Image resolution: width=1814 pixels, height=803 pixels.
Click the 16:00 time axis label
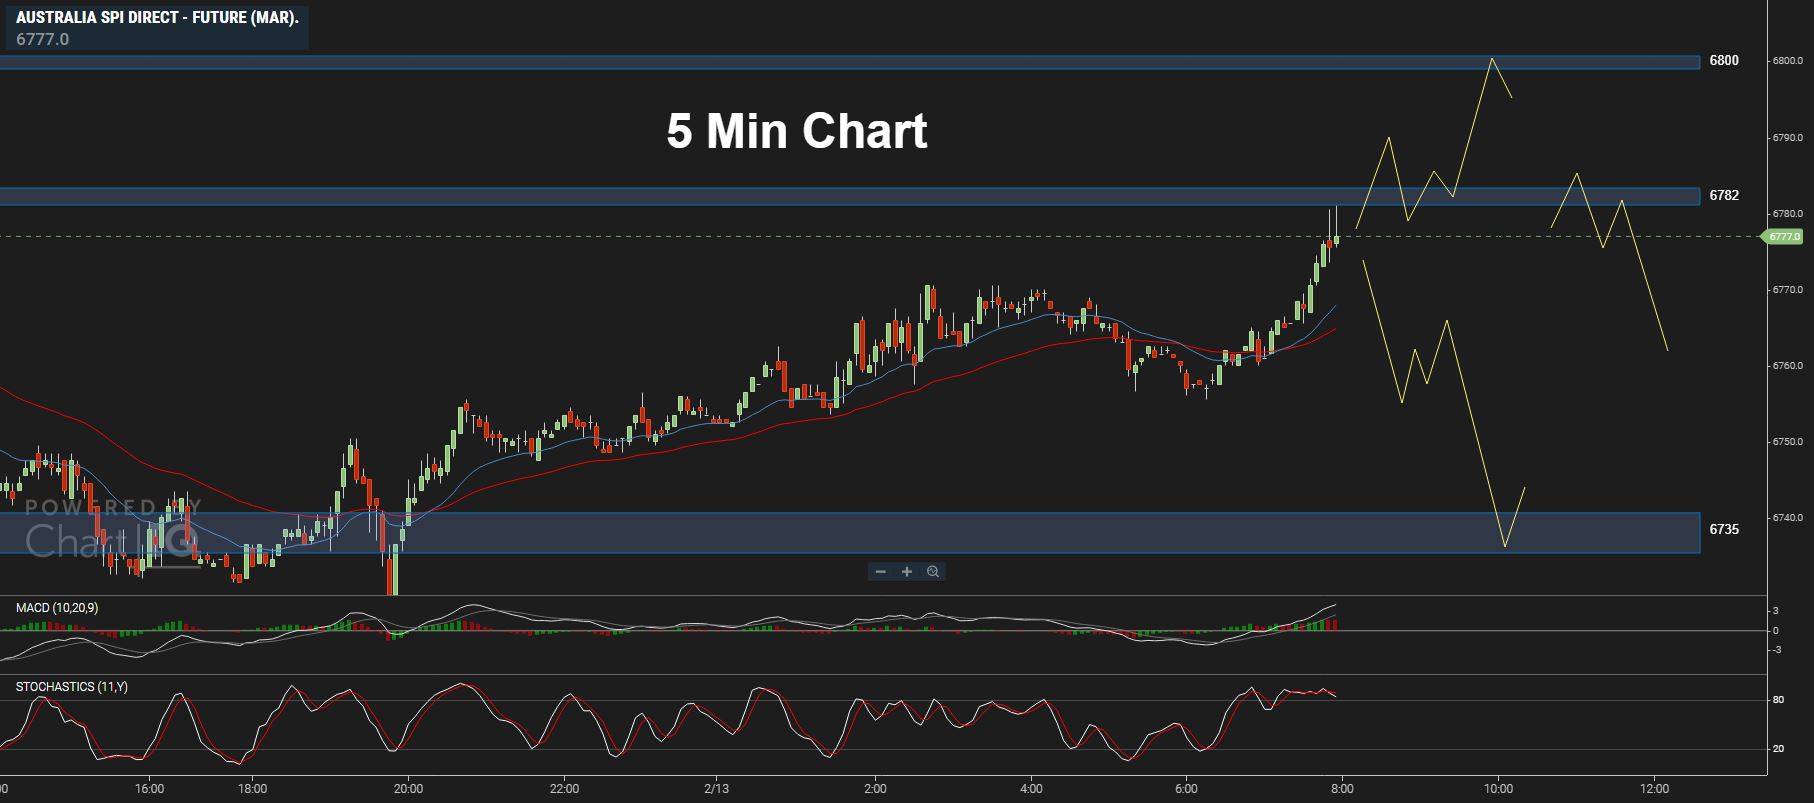149,789
